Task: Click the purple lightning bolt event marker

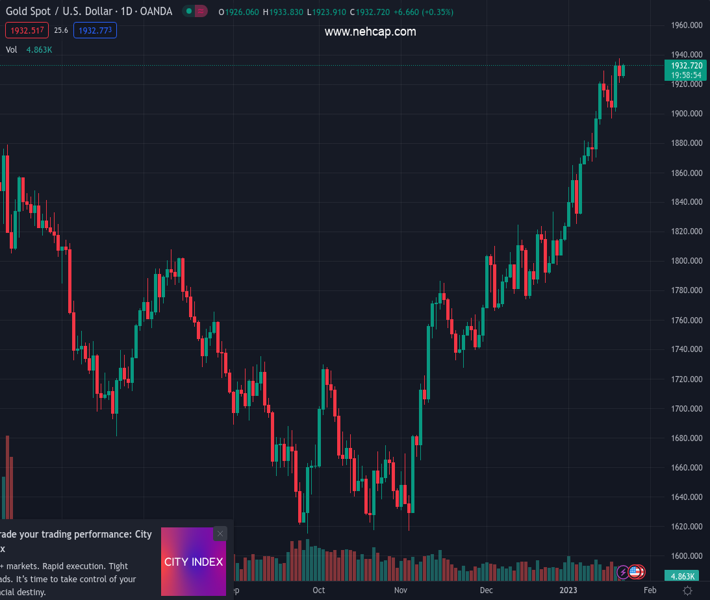Action: (624, 572)
